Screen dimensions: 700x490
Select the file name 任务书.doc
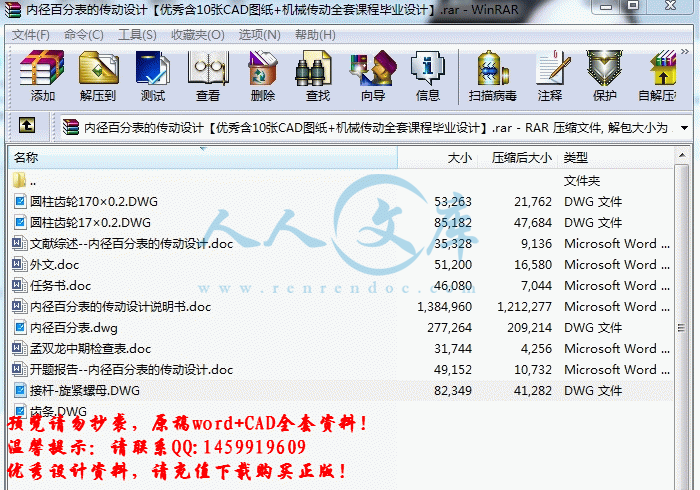point(61,286)
